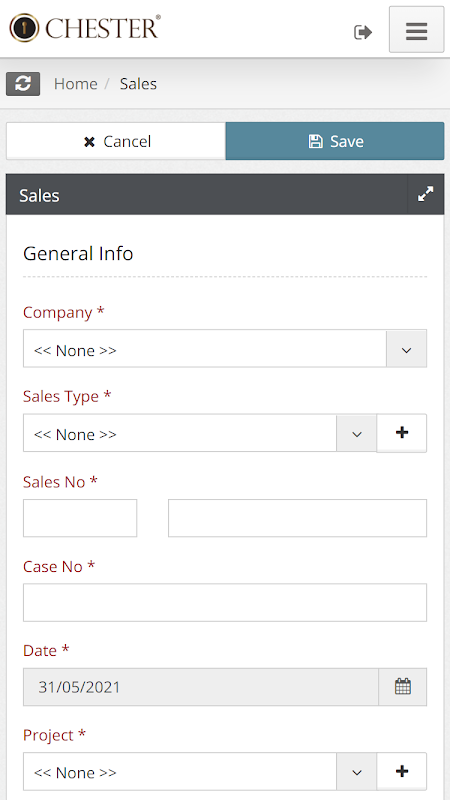Click the Chester logo

point(85,28)
